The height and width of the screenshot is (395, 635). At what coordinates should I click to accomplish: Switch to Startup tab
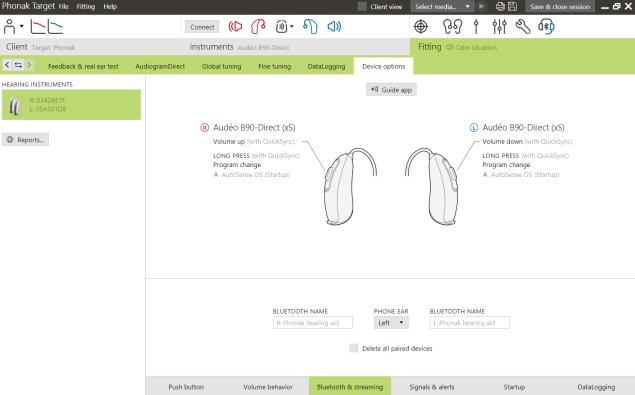[x=514, y=387]
